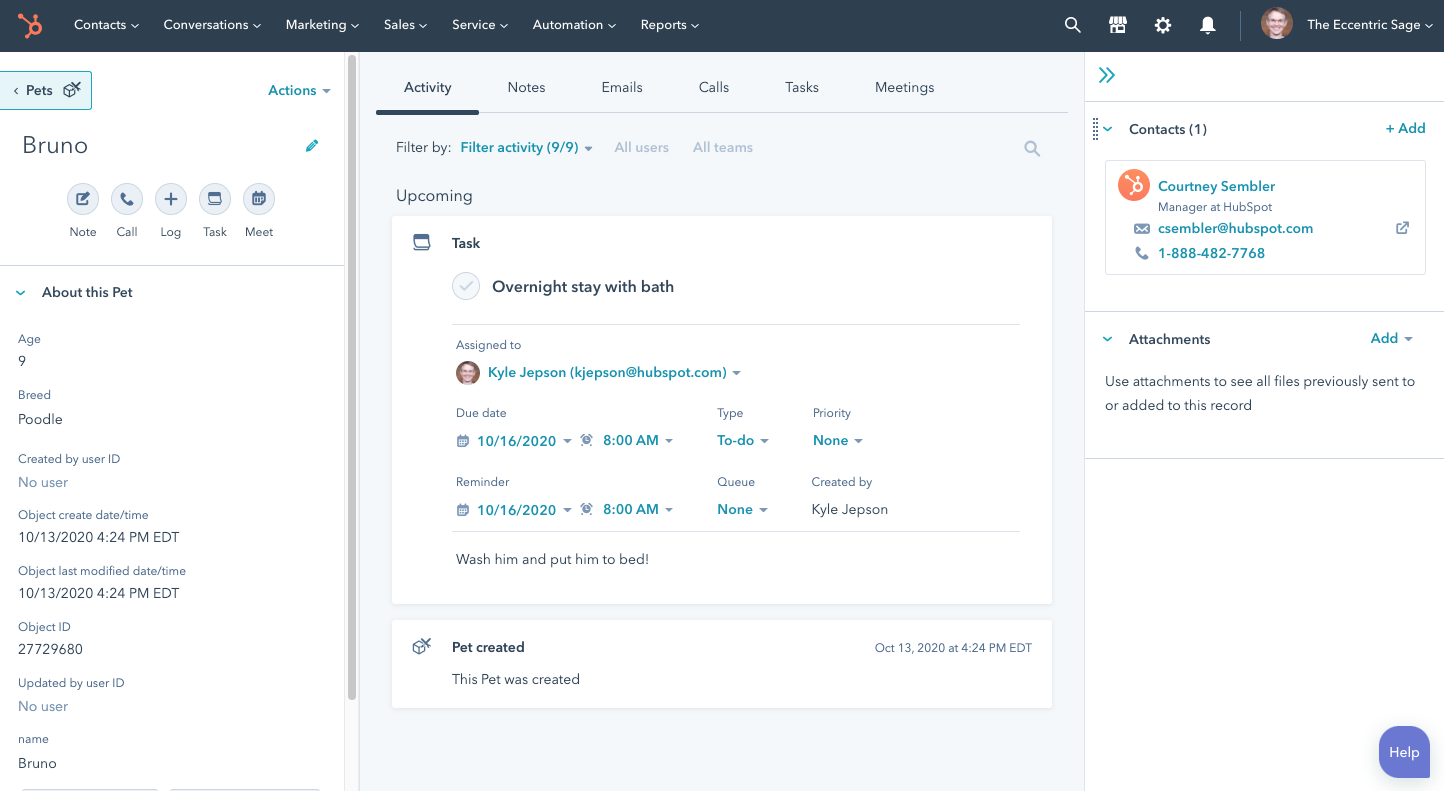
Task: Open global search in the top bar
Action: 1072,25
